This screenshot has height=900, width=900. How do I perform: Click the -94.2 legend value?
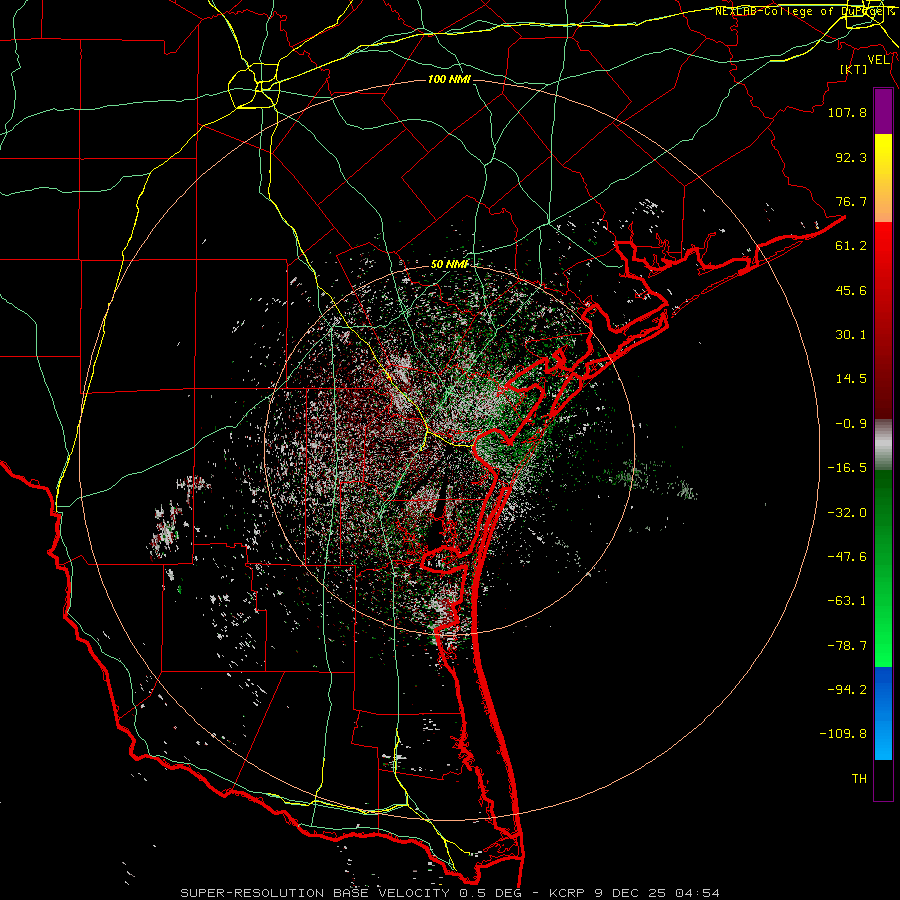[x=847, y=690]
